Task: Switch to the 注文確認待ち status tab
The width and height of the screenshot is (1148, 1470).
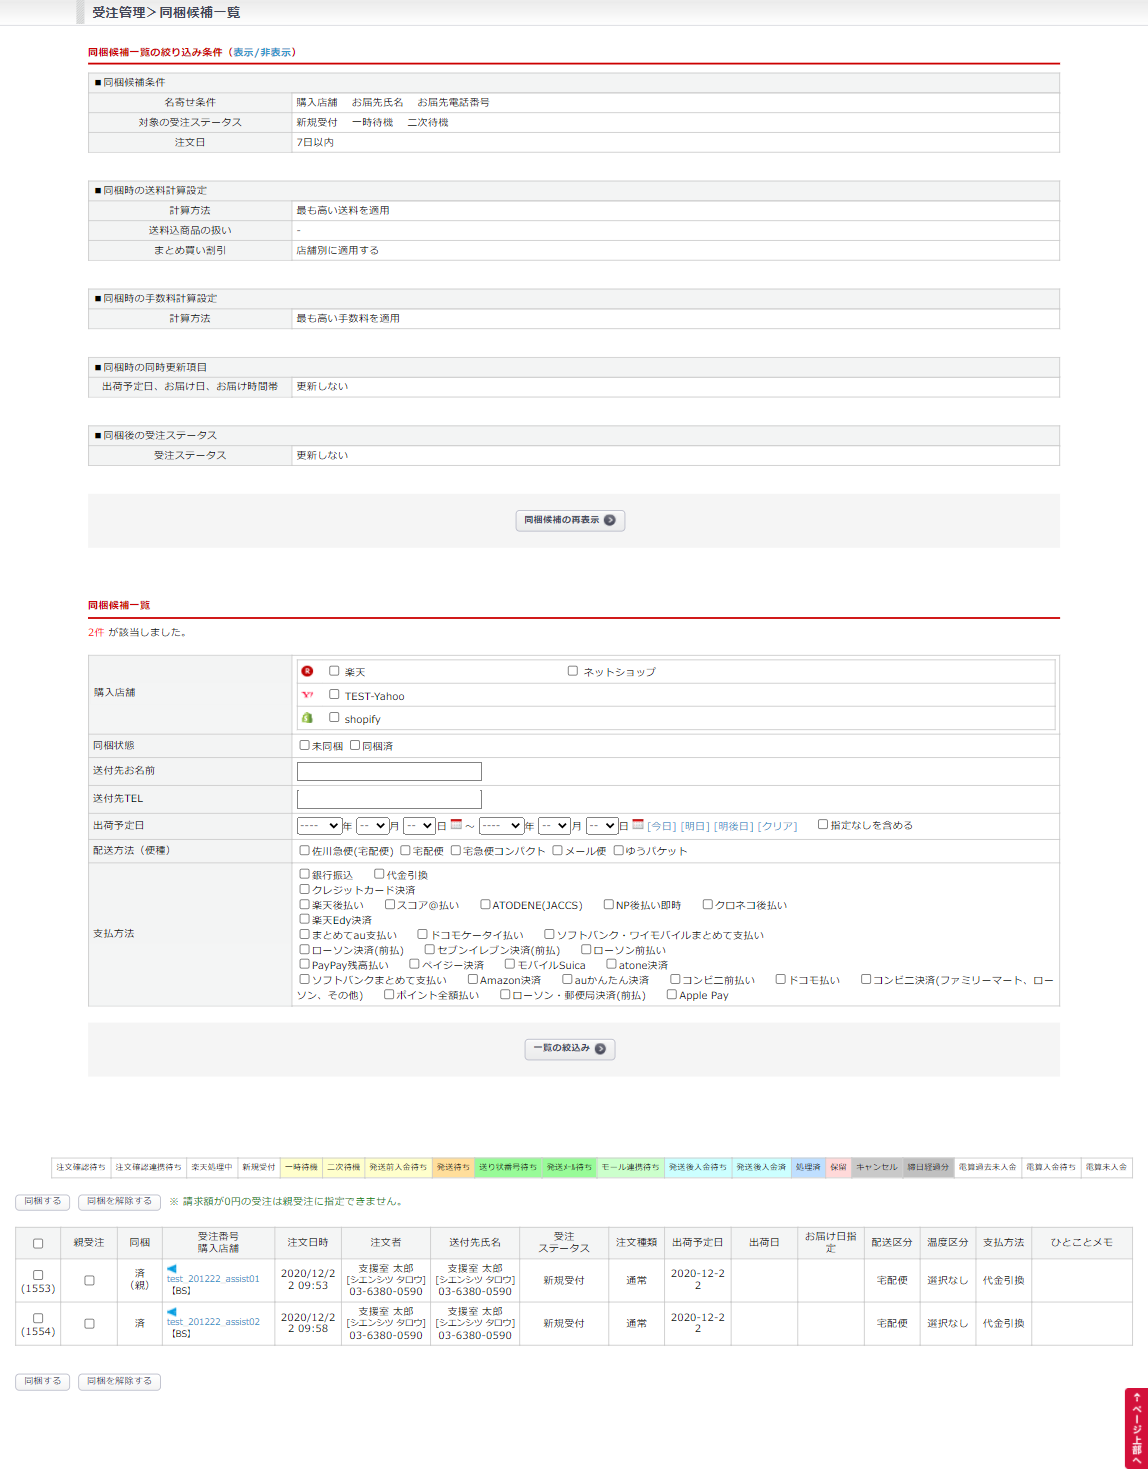Action: pos(81,1167)
